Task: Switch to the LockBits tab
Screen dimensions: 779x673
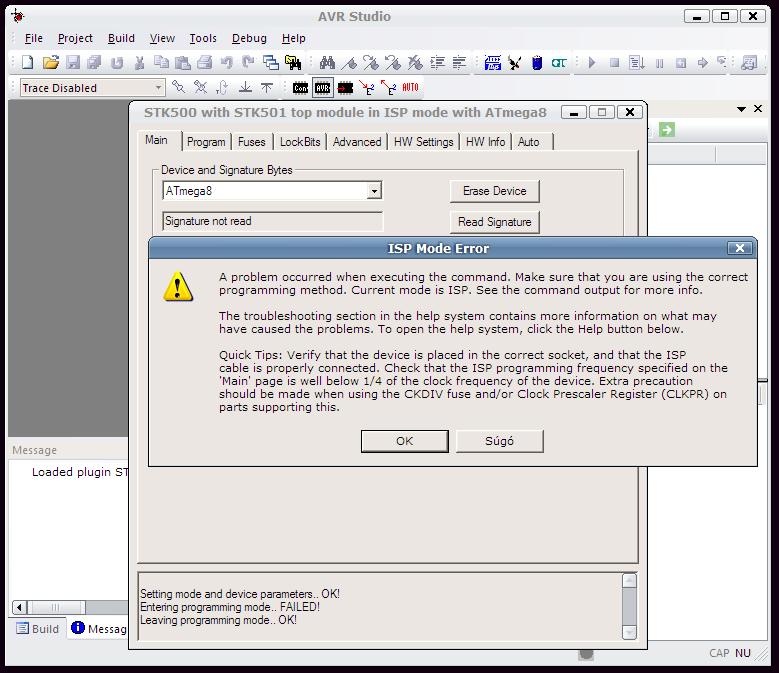Action: [300, 142]
